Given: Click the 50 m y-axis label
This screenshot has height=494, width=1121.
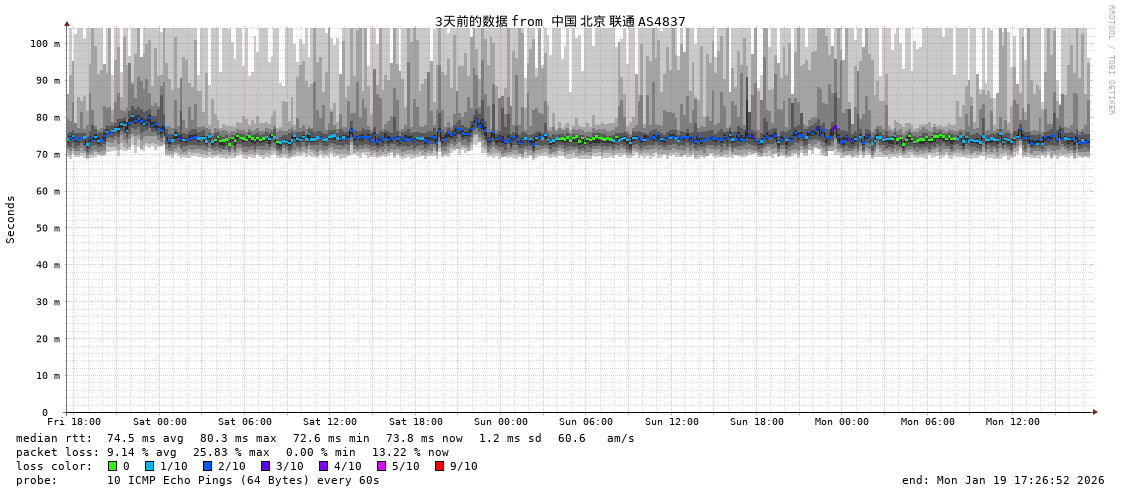Looking at the screenshot, I should pos(48,228).
